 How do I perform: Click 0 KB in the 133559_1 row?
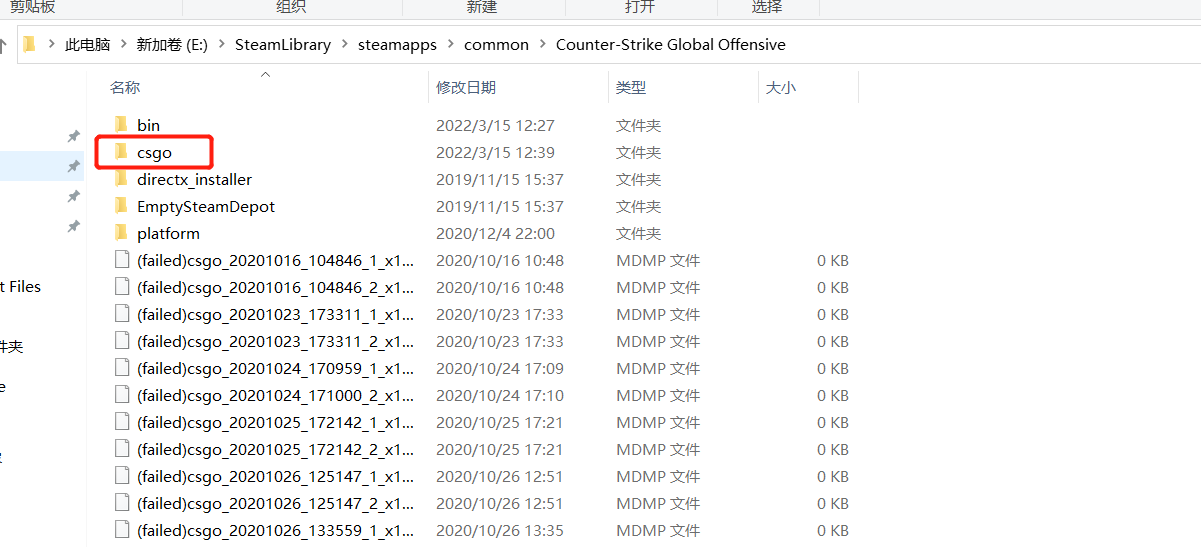833,530
